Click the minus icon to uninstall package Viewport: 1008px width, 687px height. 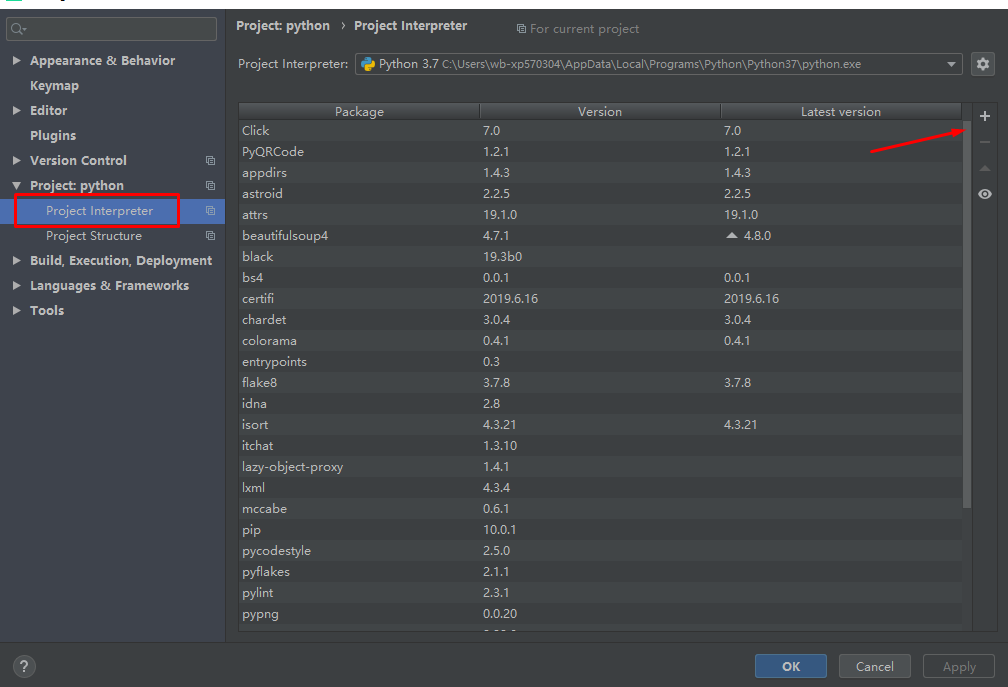984,142
